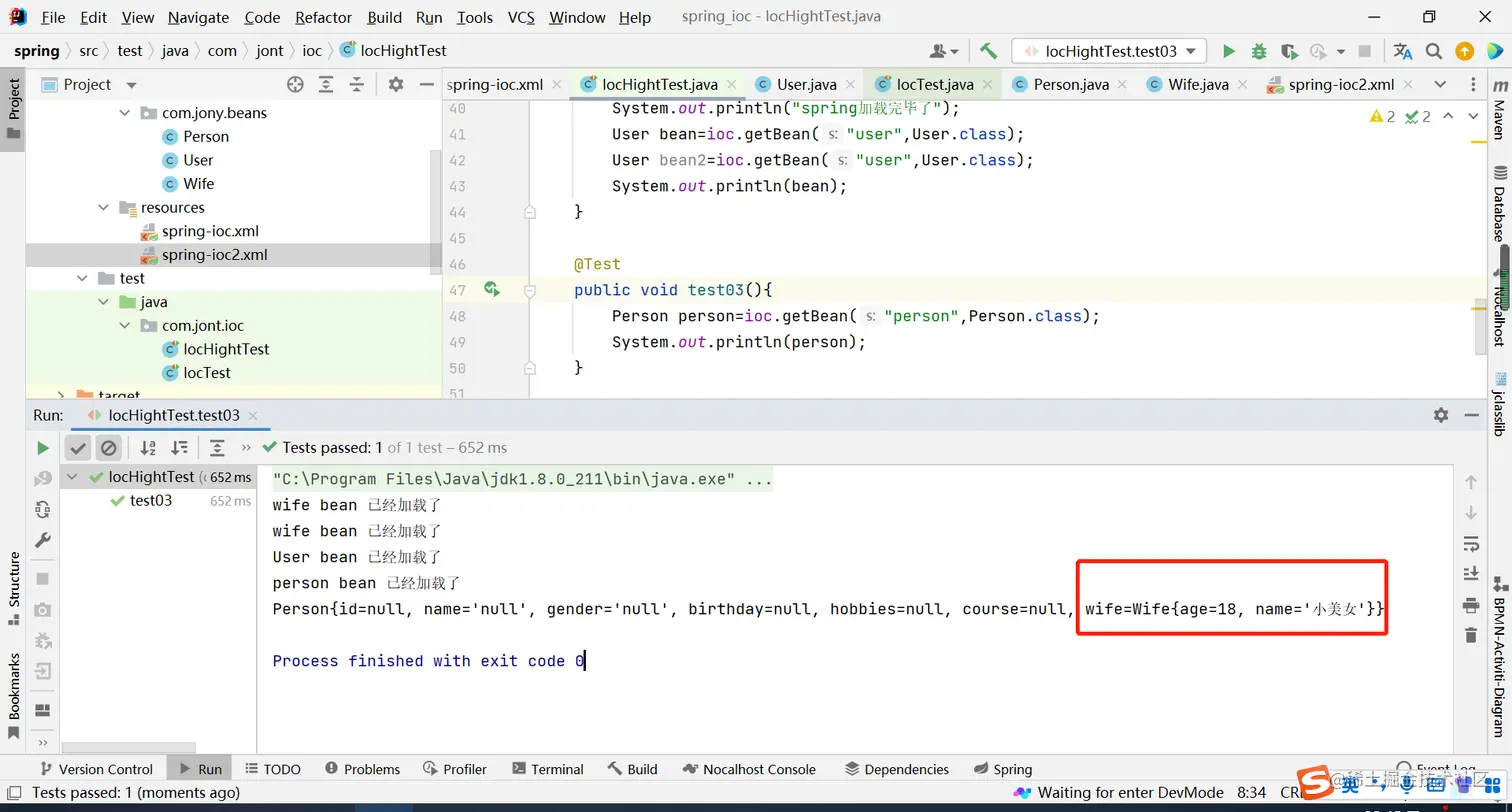Screen dimensions: 1512x812
Task: Collapse the locHightTest result node
Action: pos(72,477)
